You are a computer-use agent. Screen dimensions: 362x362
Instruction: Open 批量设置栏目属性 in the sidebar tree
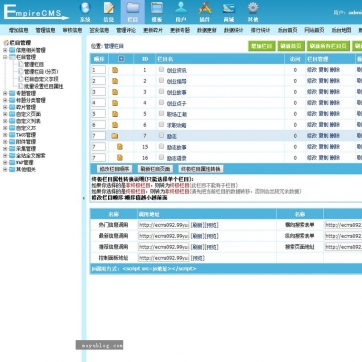click(44, 86)
